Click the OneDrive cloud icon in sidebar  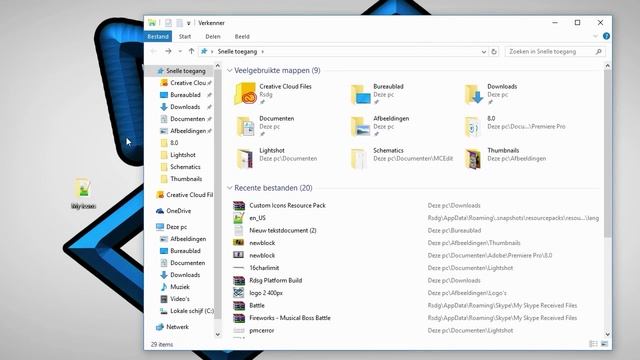click(160, 211)
